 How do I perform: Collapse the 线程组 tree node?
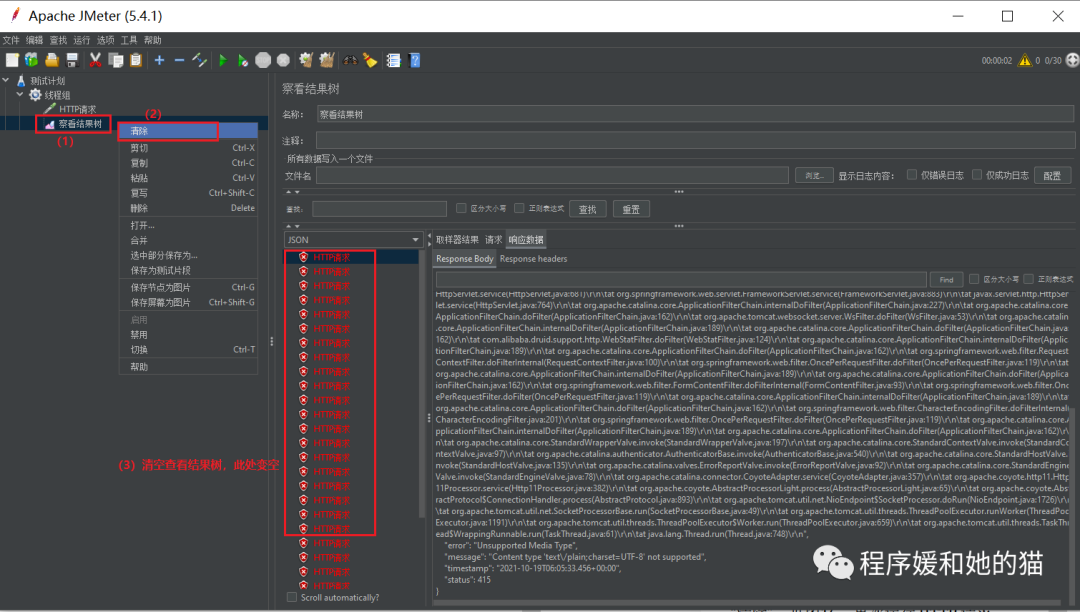click(20, 95)
